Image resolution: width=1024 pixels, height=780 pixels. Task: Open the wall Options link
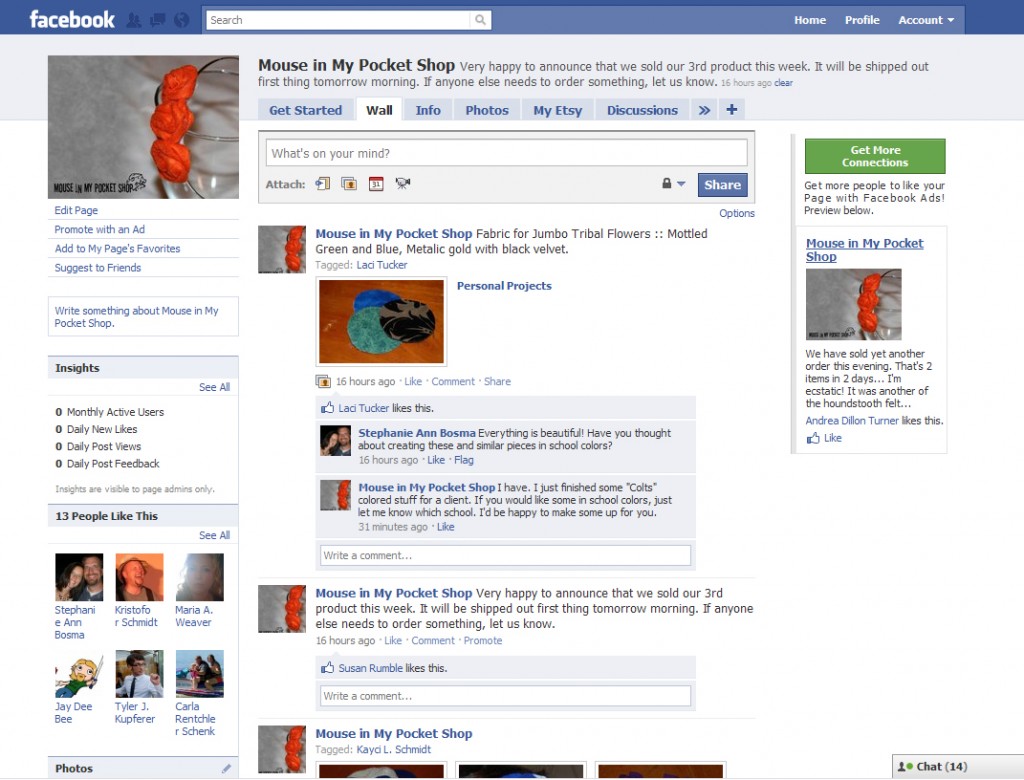(737, 213)
